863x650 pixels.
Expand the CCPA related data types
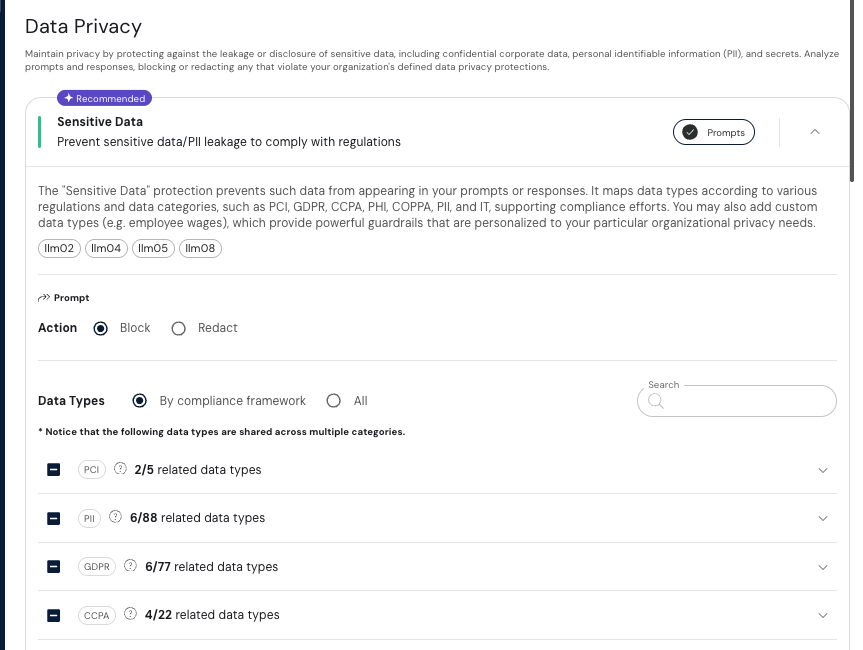(823, 615)
